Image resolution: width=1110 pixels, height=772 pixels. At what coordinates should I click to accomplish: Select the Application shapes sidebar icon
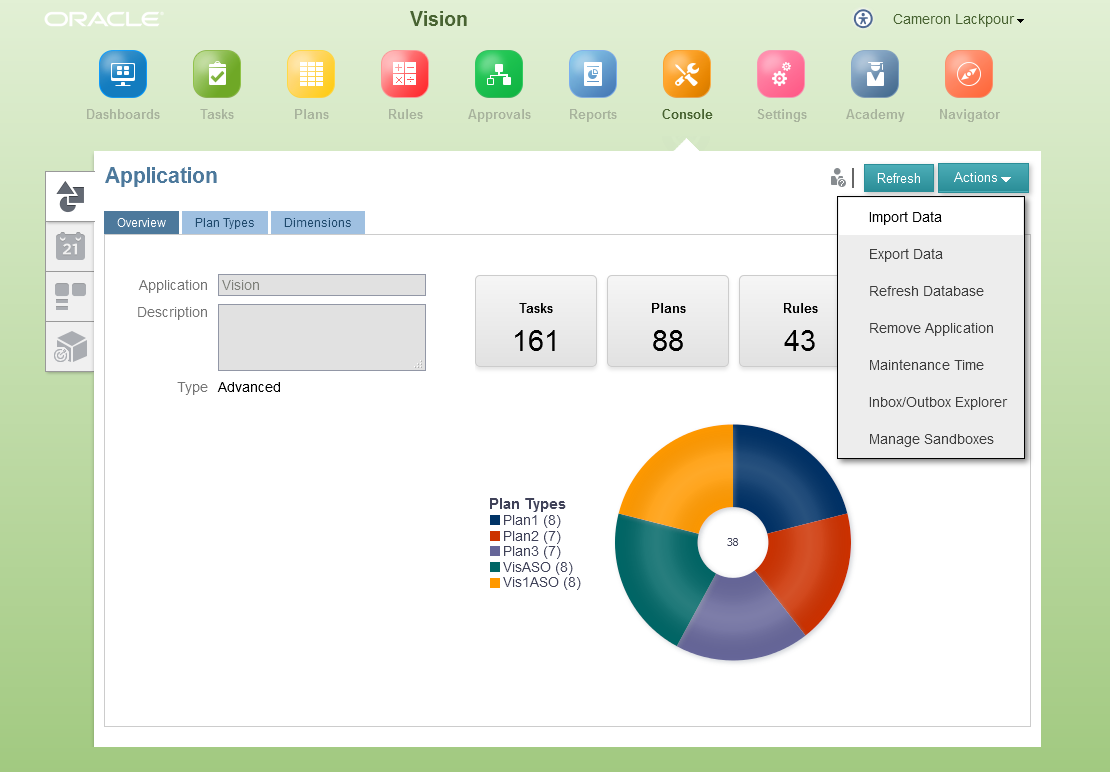70,196
